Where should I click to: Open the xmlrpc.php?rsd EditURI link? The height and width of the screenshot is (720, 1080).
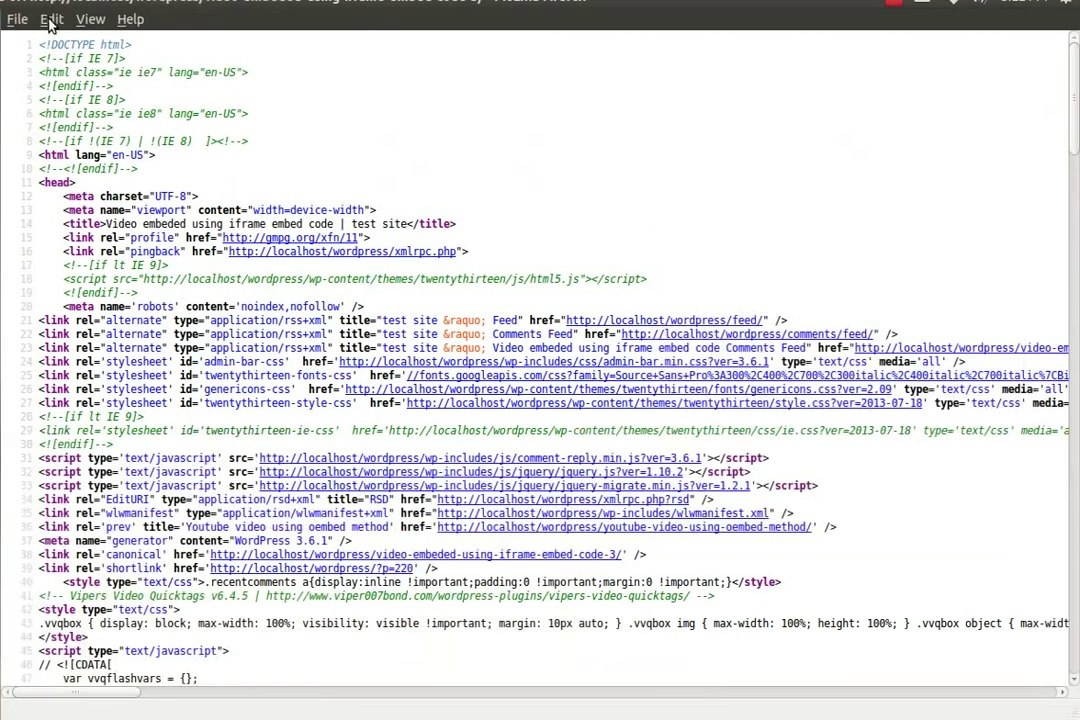(563, 500)
